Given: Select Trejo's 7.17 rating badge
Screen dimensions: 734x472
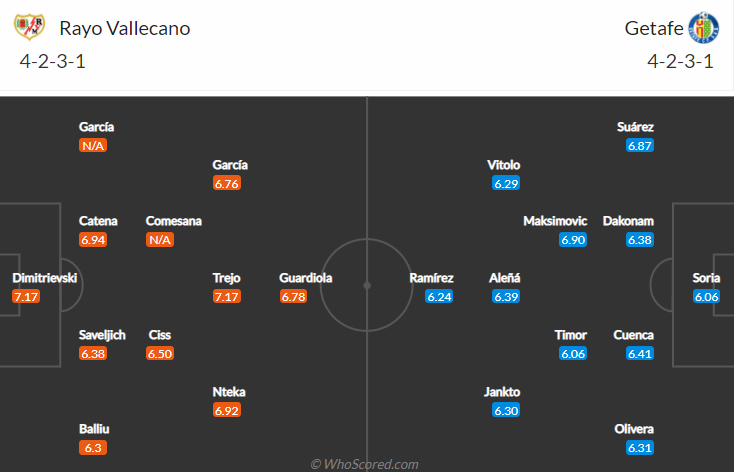Looking at the screenshot, I should (x=227, y=296).
